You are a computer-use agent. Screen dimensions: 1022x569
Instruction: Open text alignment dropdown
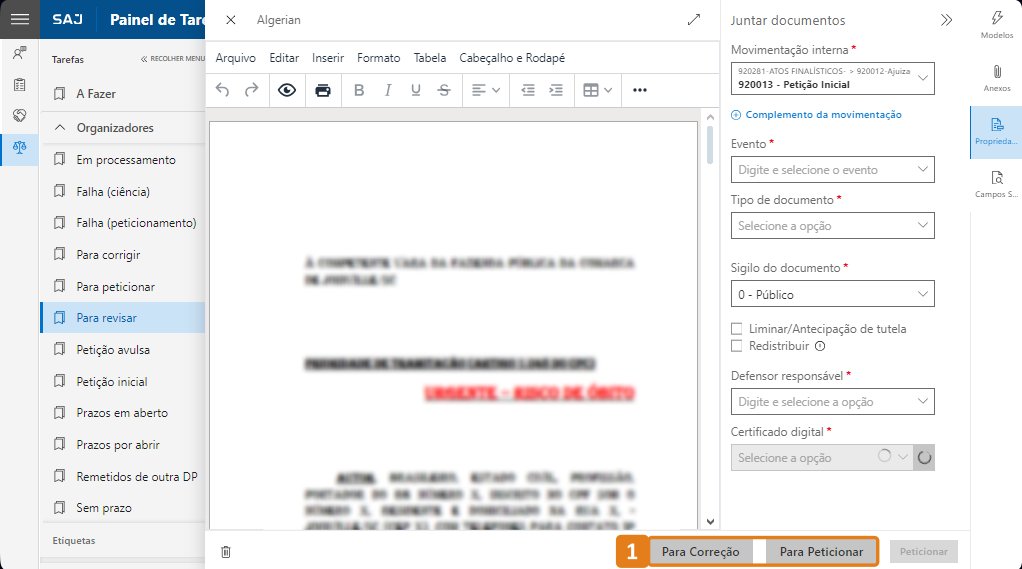(486, 90)
